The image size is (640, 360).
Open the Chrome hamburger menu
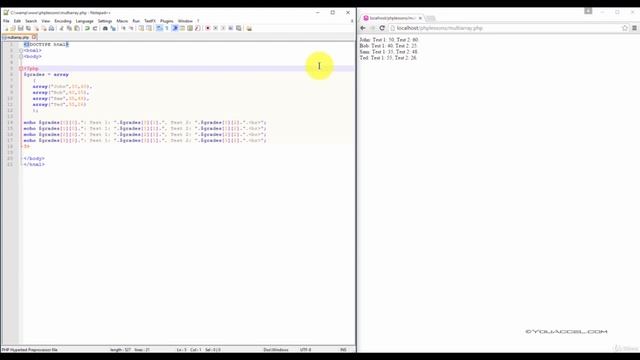coord(634,28)
